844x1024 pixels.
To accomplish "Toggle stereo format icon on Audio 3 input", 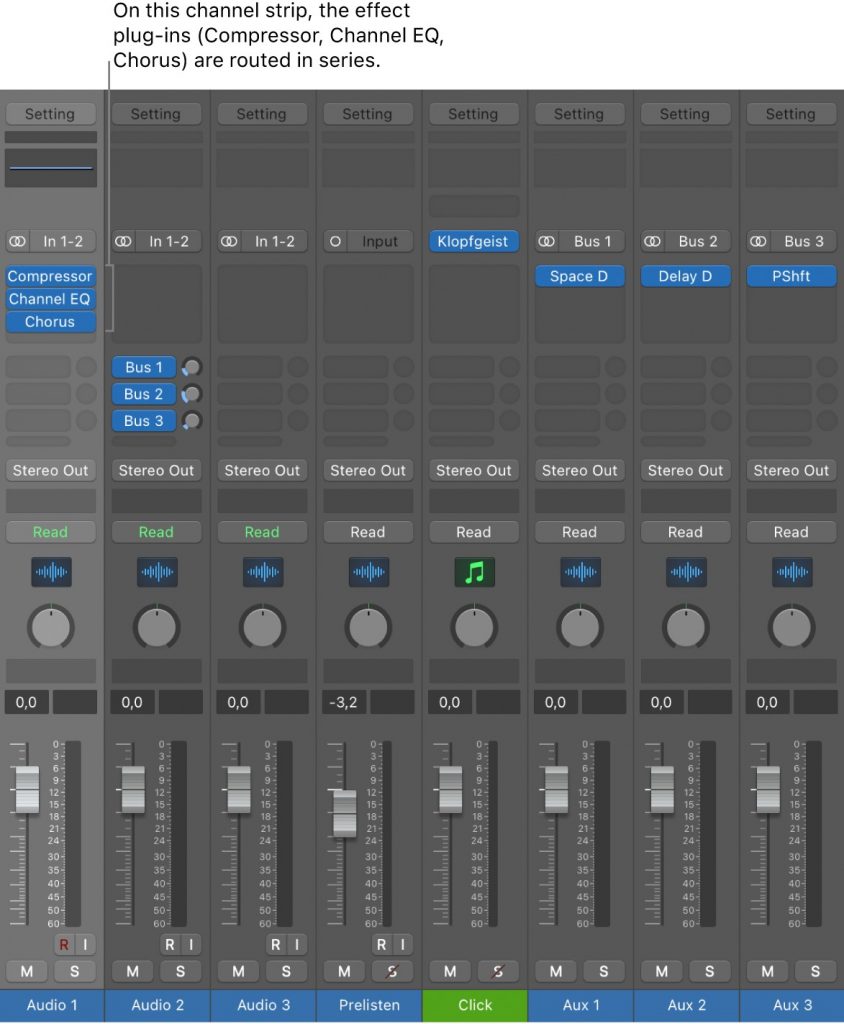I will point(229,241).
